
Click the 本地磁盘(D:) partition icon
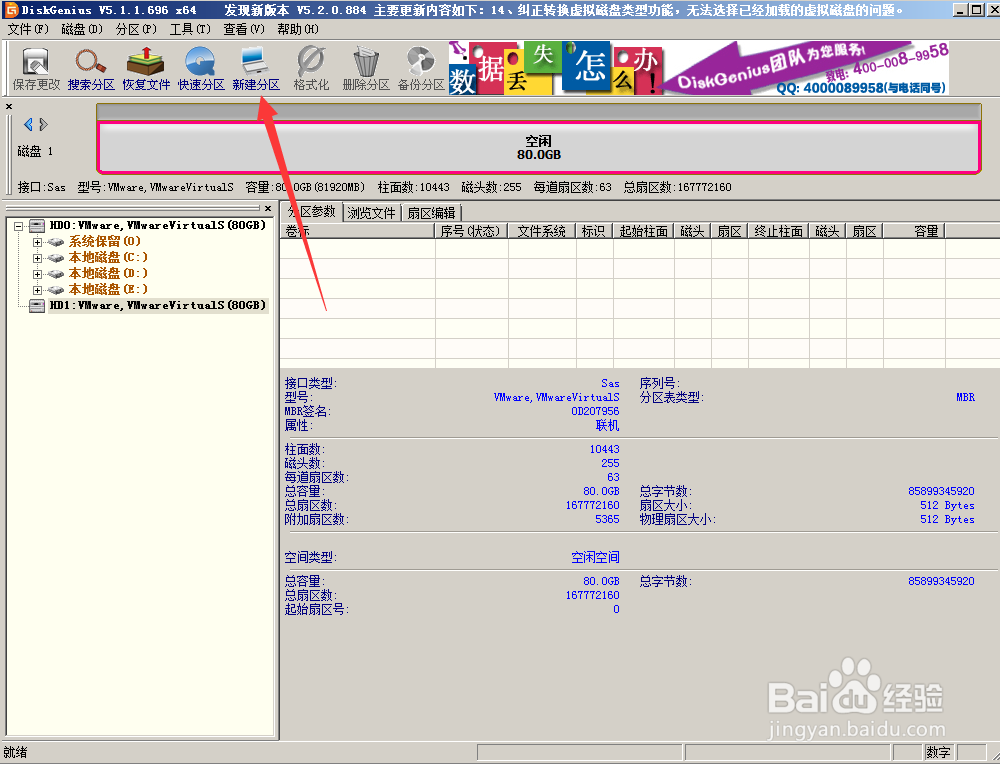pos(55,274)
